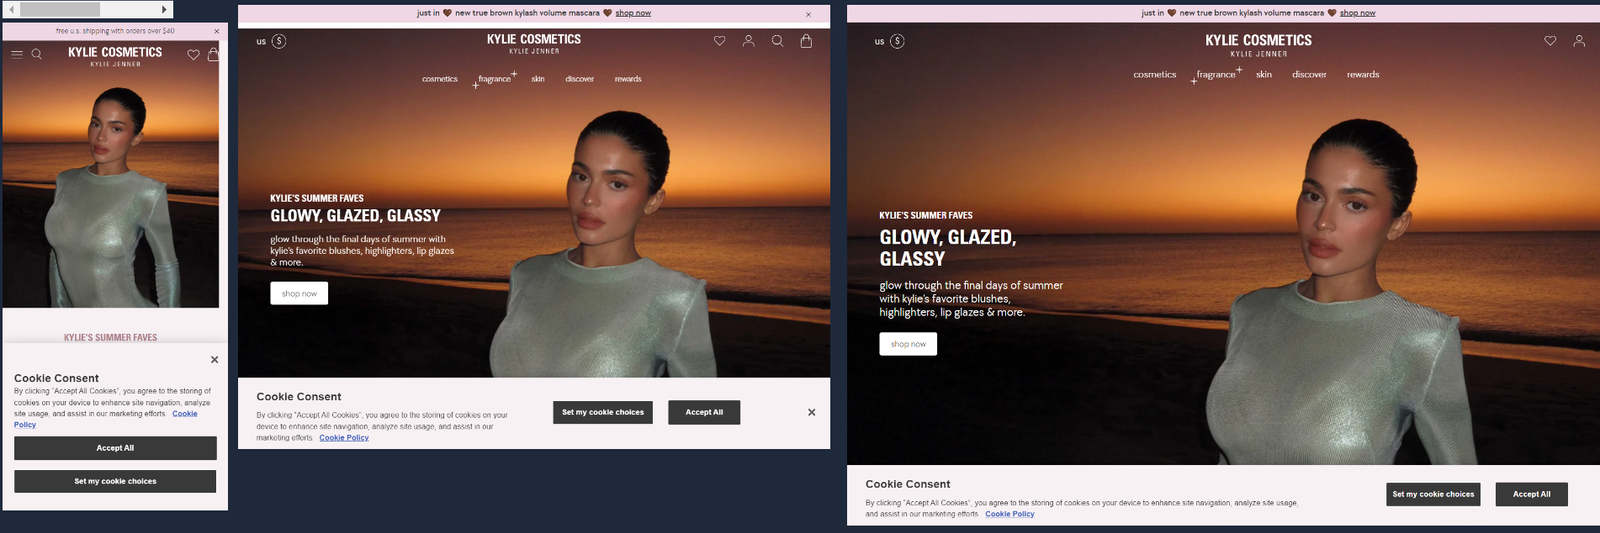1600x533 pixels.
Task: Click banner shop now link in middle view
Action: coord(633,13)
